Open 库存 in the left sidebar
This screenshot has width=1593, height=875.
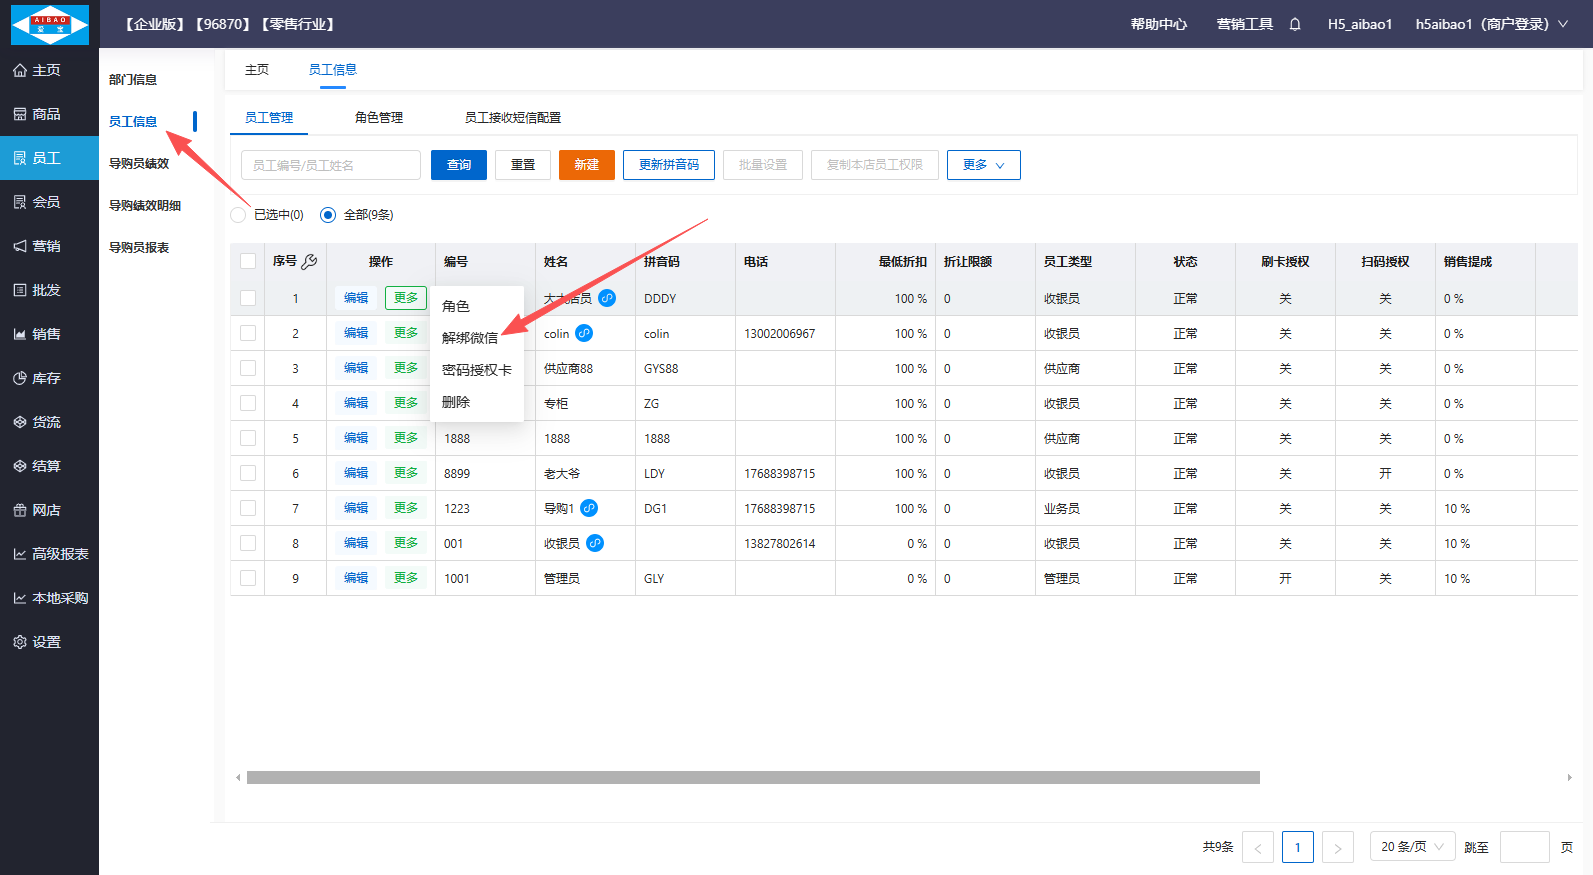(x=46, y=378)
